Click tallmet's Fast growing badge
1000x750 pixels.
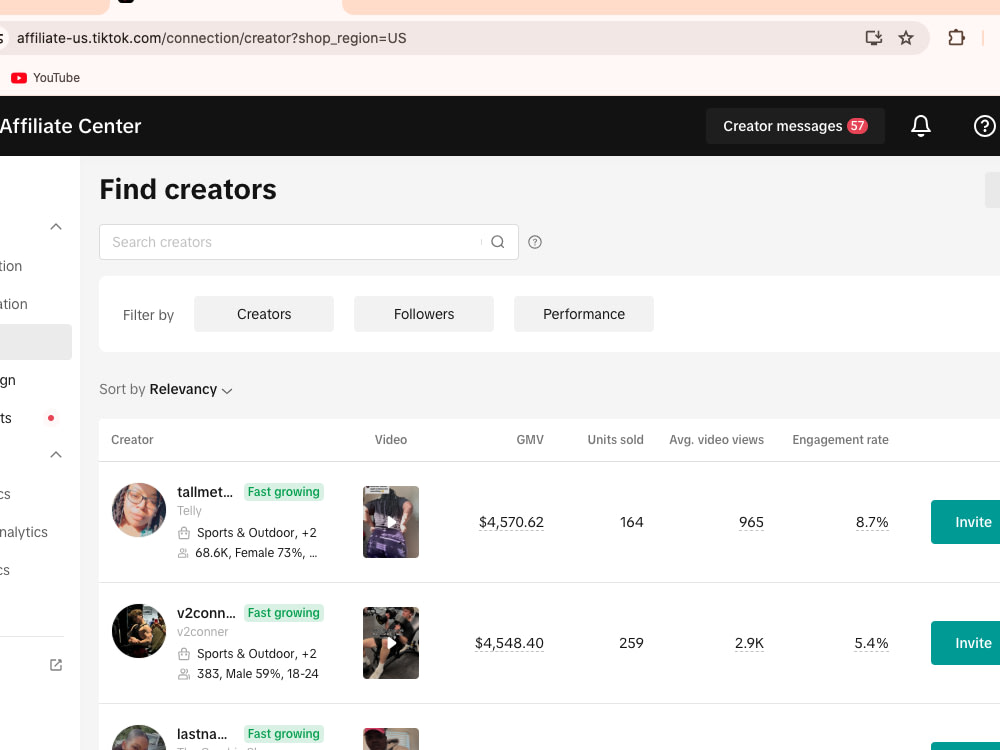tap(284, 492)
